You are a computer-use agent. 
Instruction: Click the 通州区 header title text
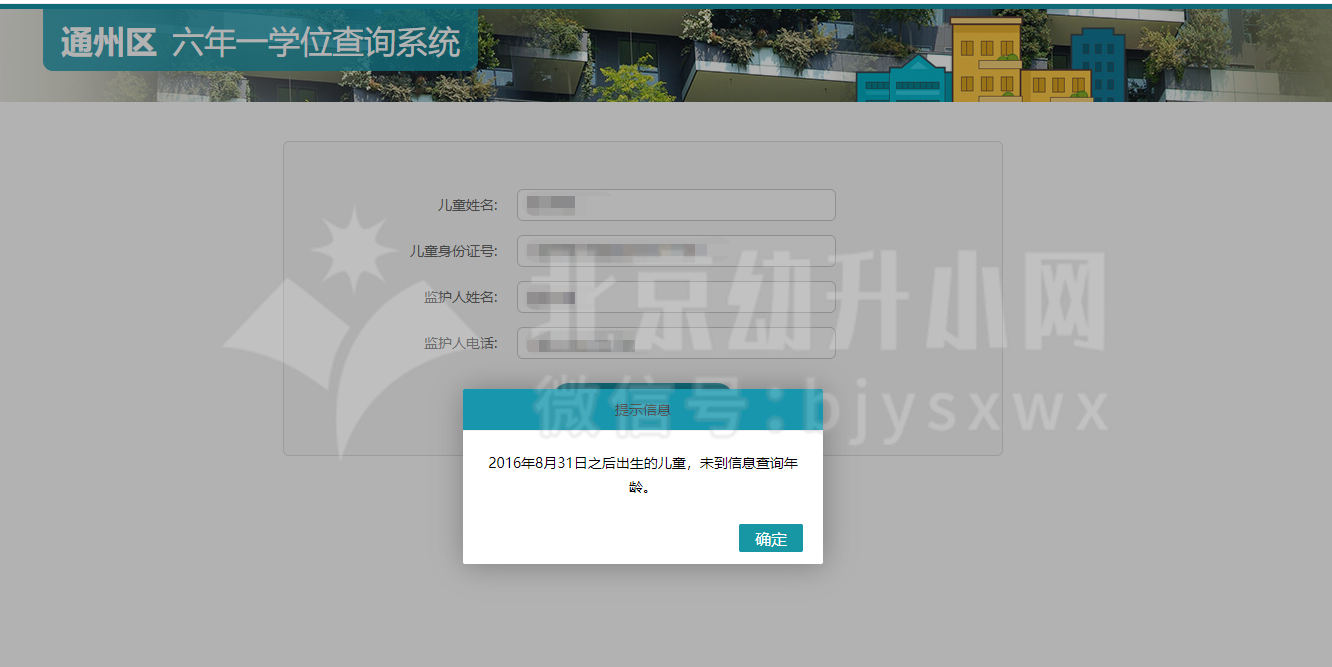pos(108,43)
